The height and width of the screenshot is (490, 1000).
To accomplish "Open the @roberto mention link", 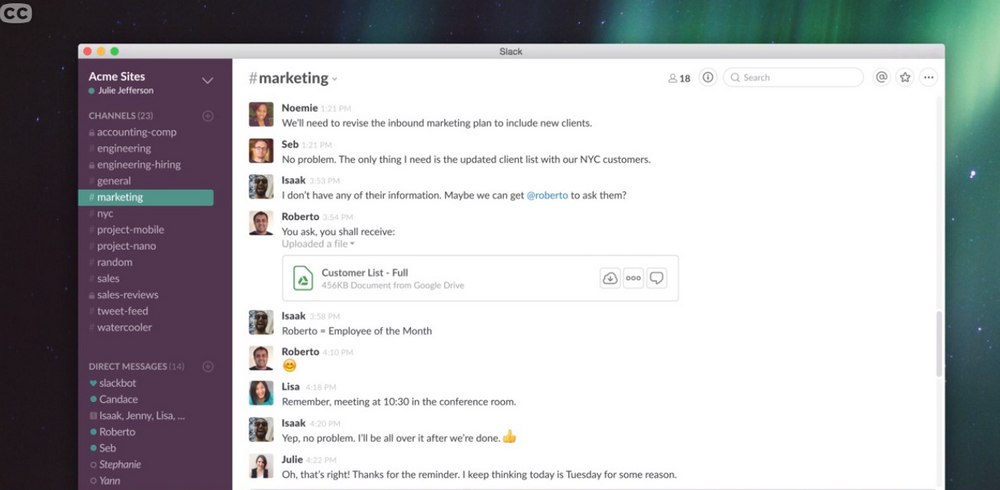I will [x=547, y=196].
